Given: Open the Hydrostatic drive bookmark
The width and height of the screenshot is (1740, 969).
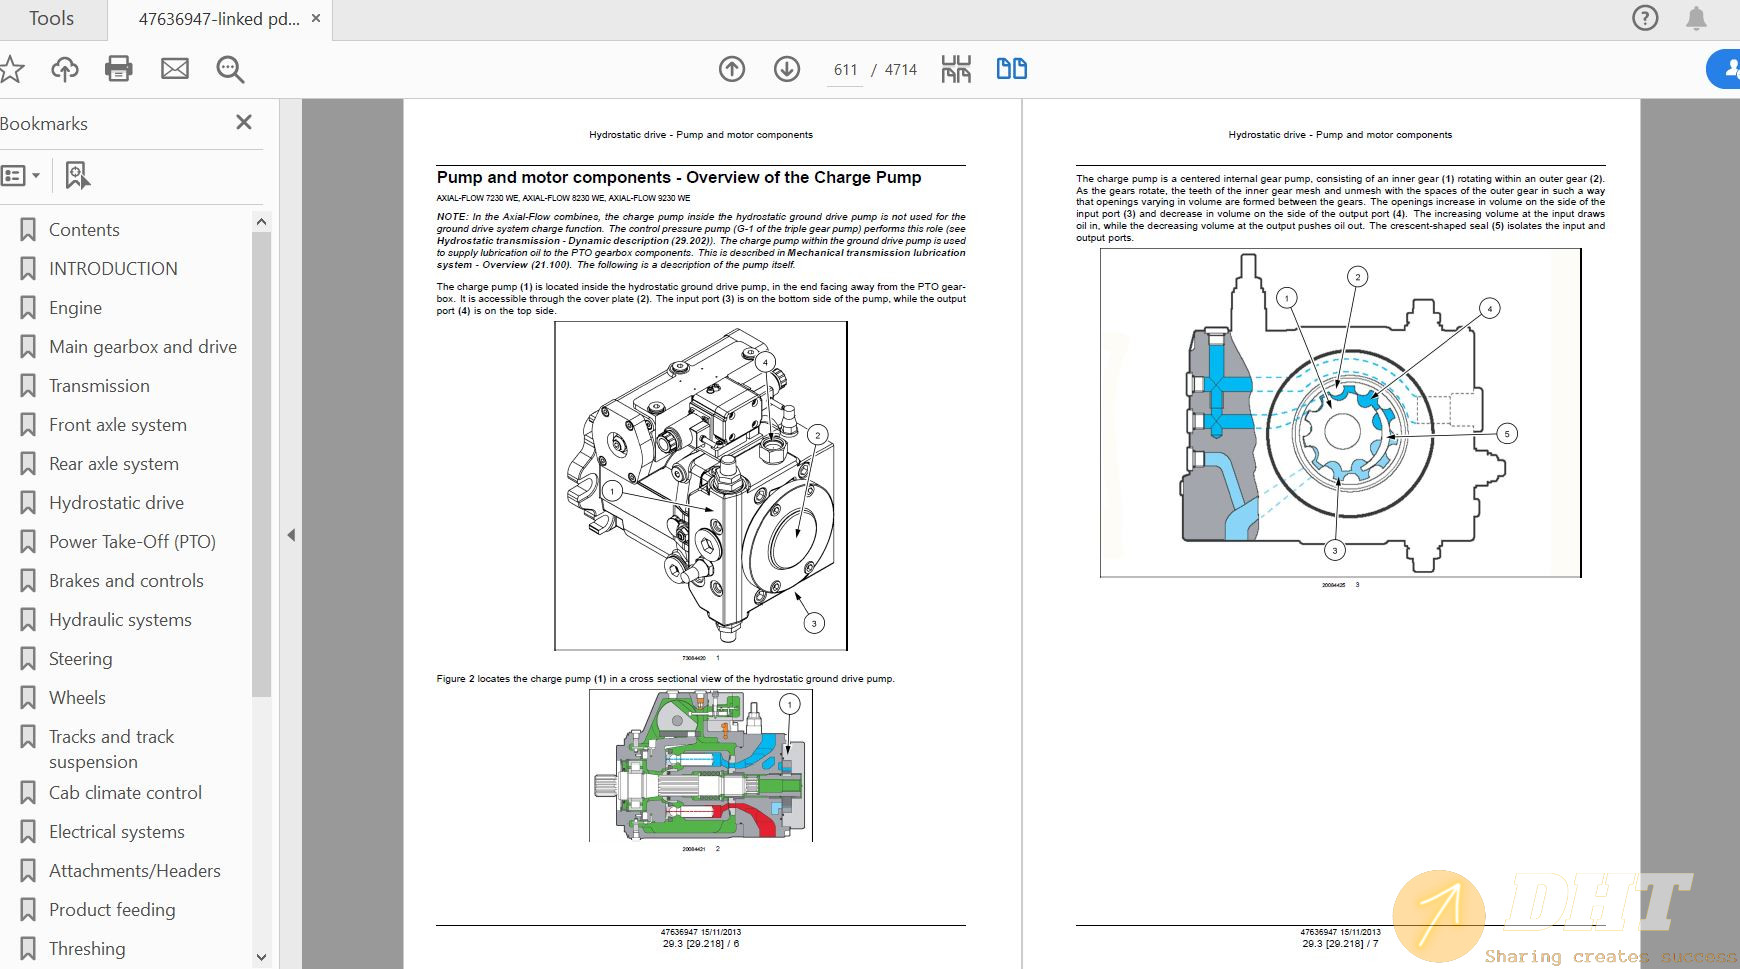Looking at the screenshot, I should tap(116, 503).
